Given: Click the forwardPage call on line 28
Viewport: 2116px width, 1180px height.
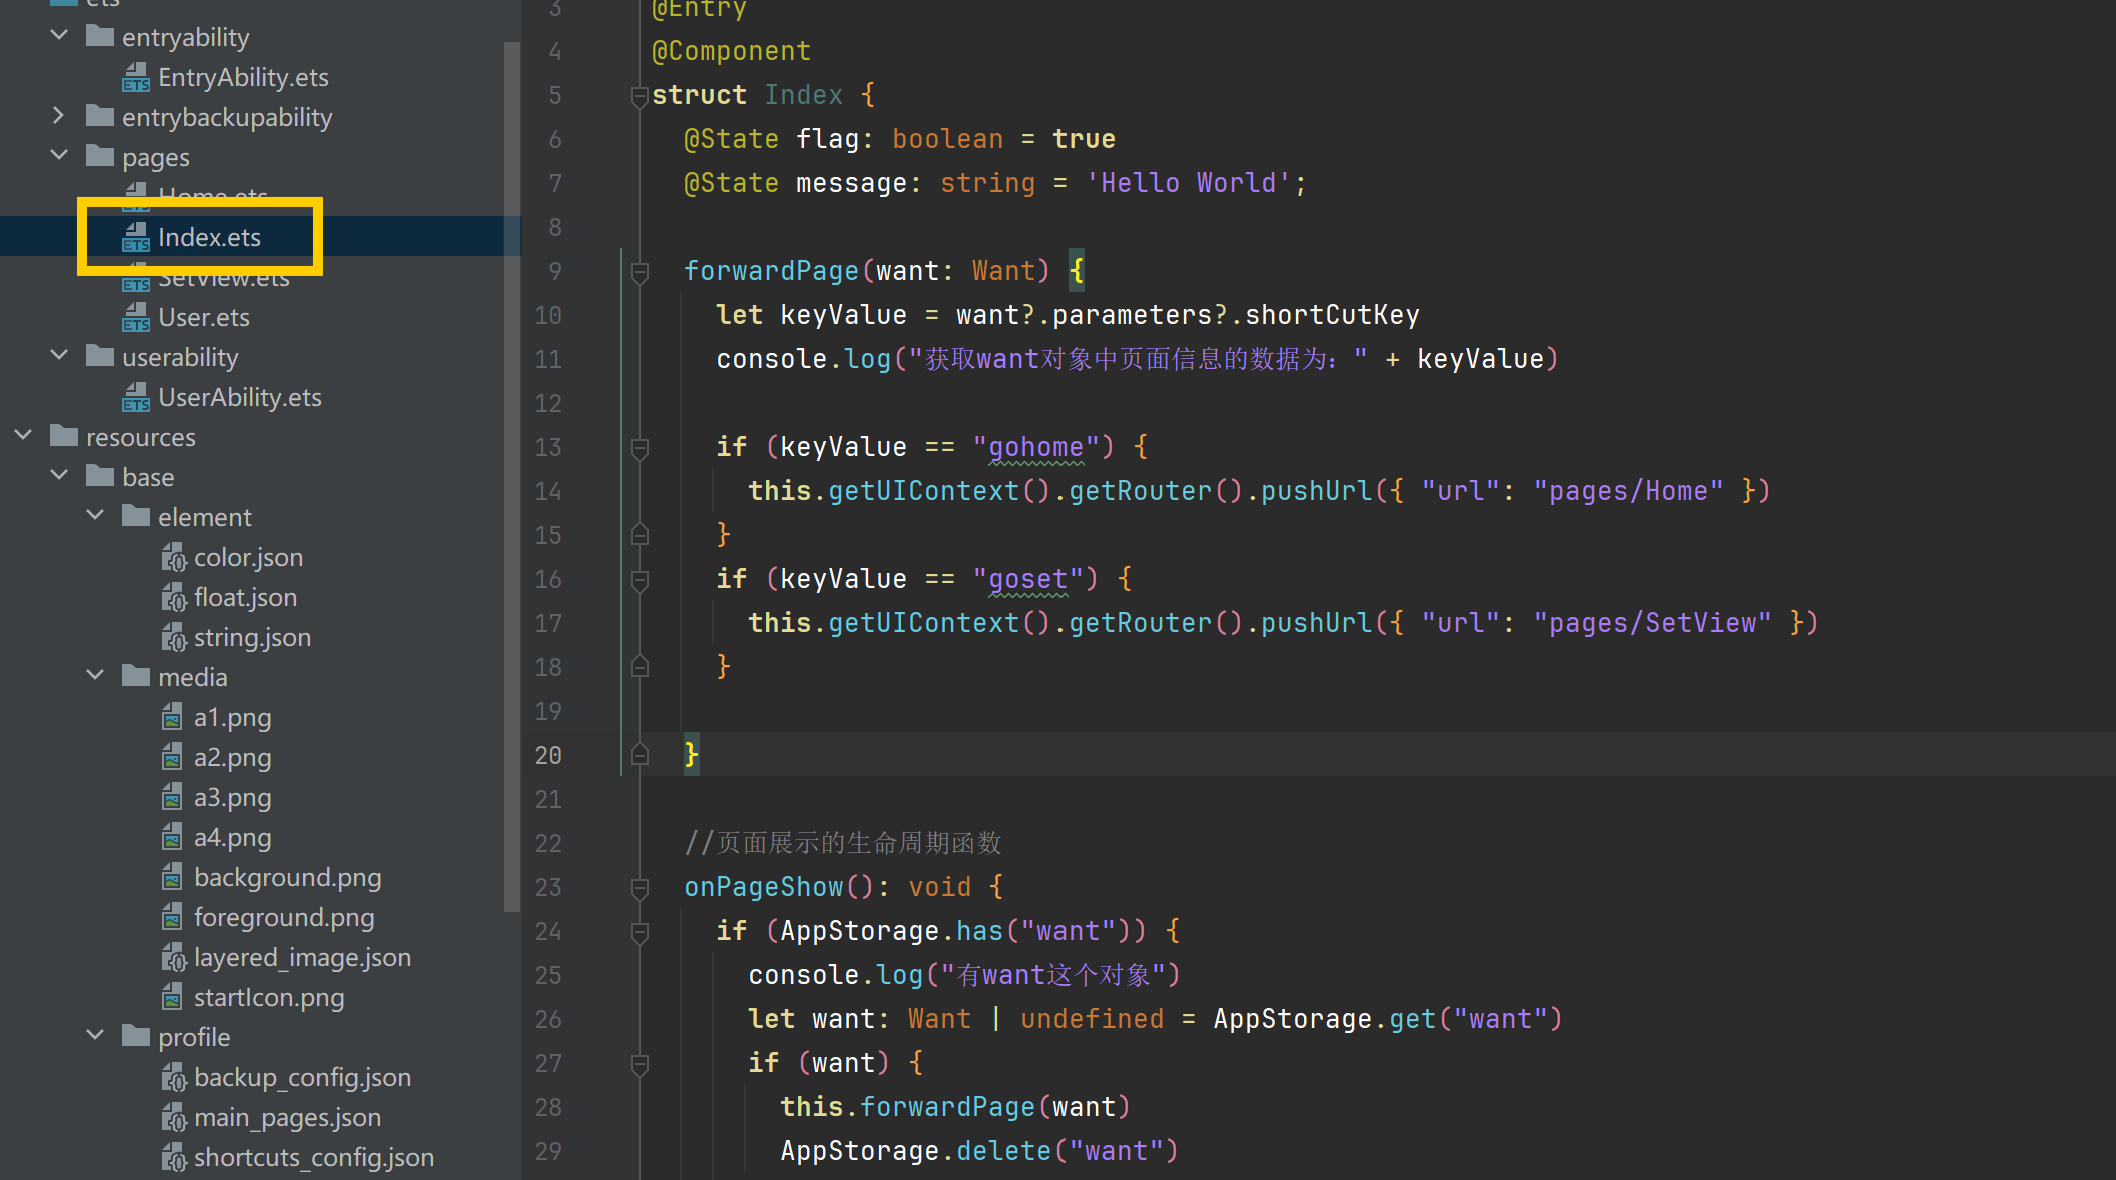Looking at the screenshot, I should click(946, 1107).
